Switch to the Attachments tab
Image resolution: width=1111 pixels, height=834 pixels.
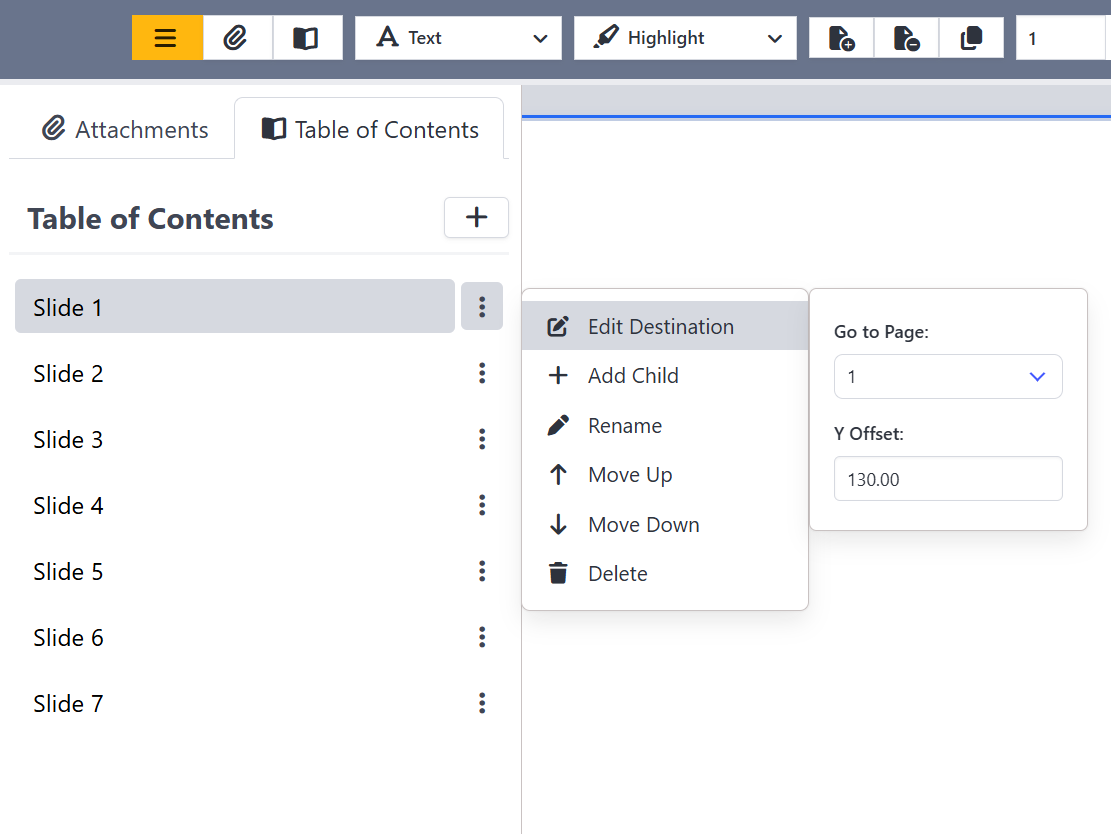pos(122,129)
